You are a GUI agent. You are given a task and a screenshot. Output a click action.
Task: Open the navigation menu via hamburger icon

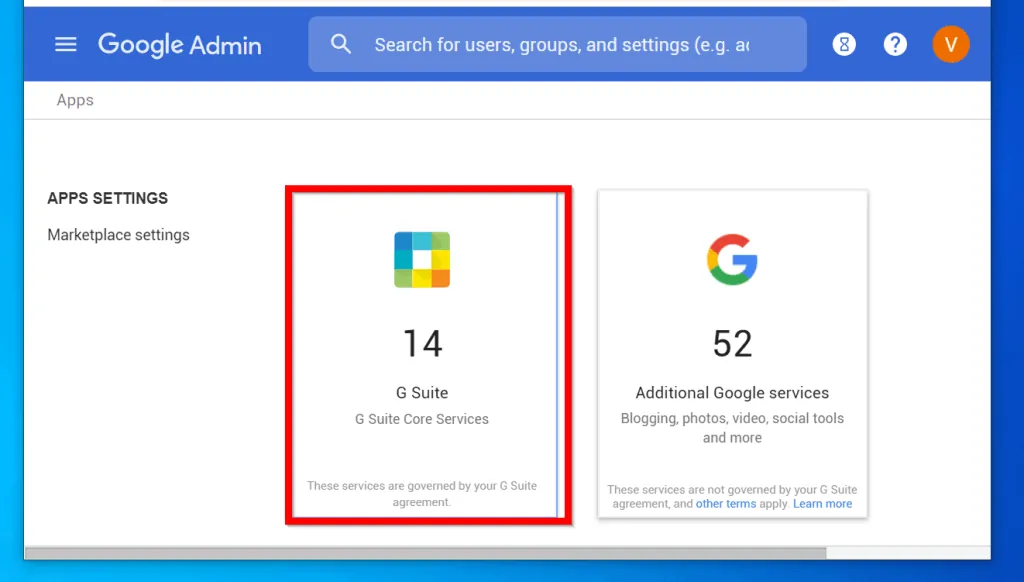65,44
